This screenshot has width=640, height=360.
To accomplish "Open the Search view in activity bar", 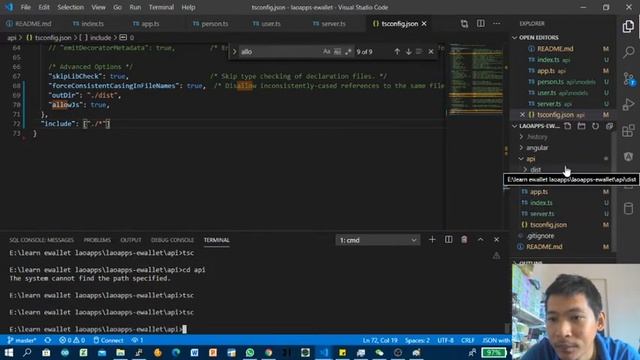I will (x=629, y=52).
